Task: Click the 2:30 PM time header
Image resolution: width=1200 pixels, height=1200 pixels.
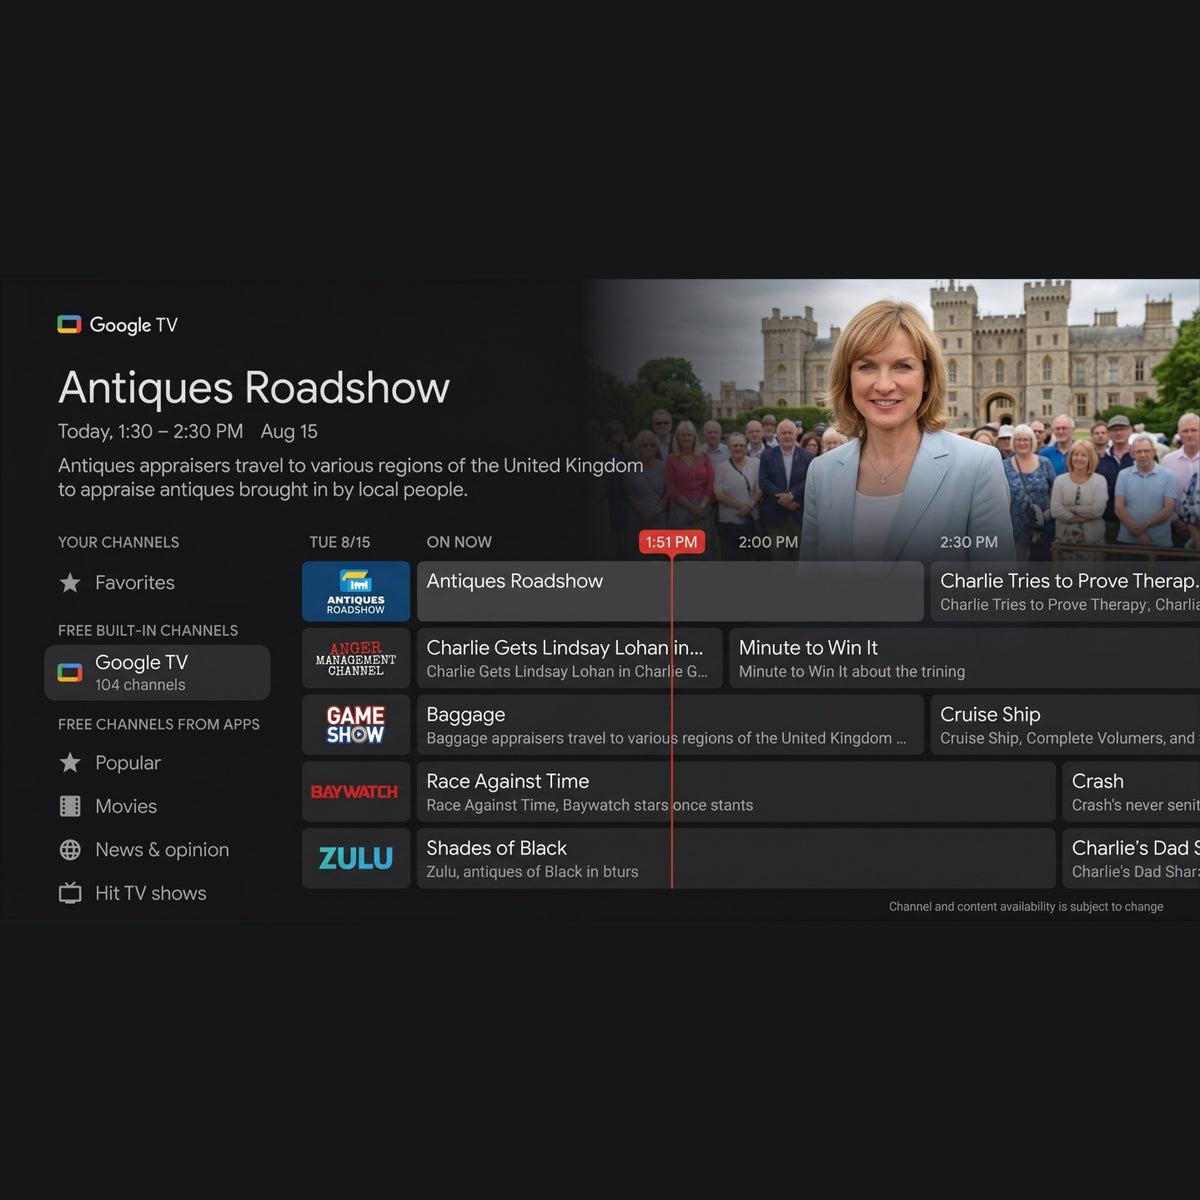Action: click(x=969, y=542)
